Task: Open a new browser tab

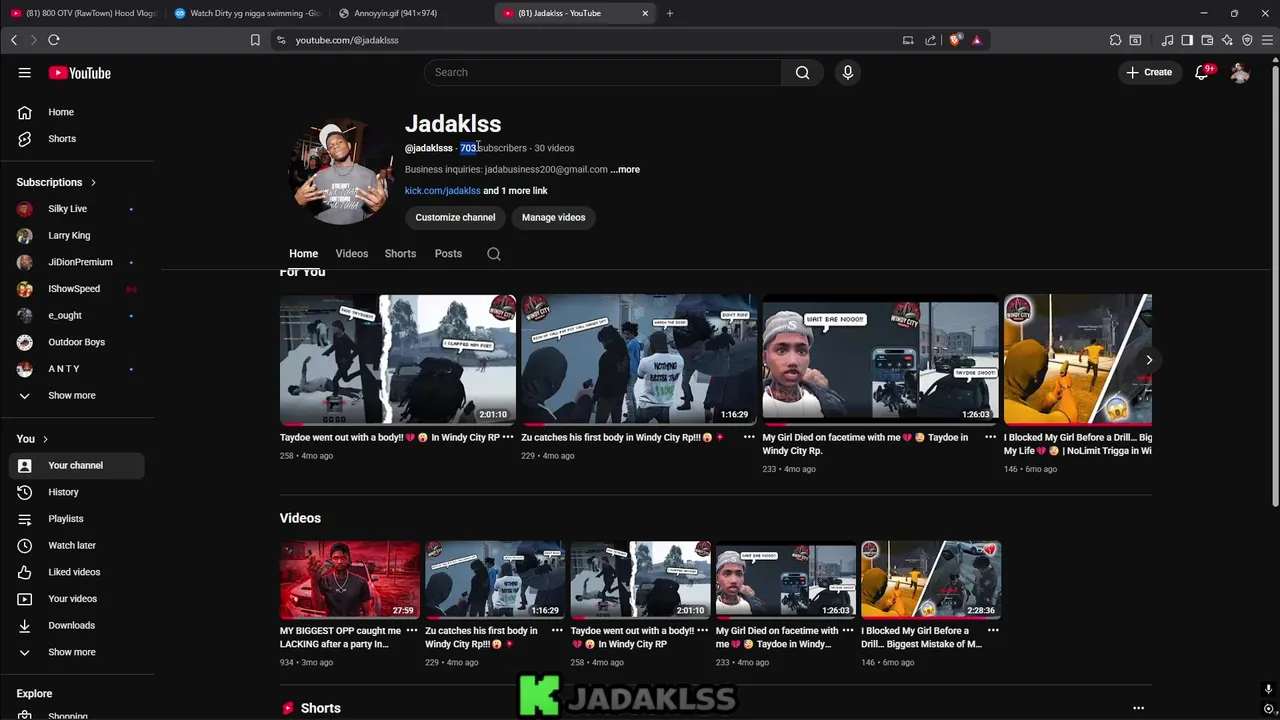Action: point(670,13)
